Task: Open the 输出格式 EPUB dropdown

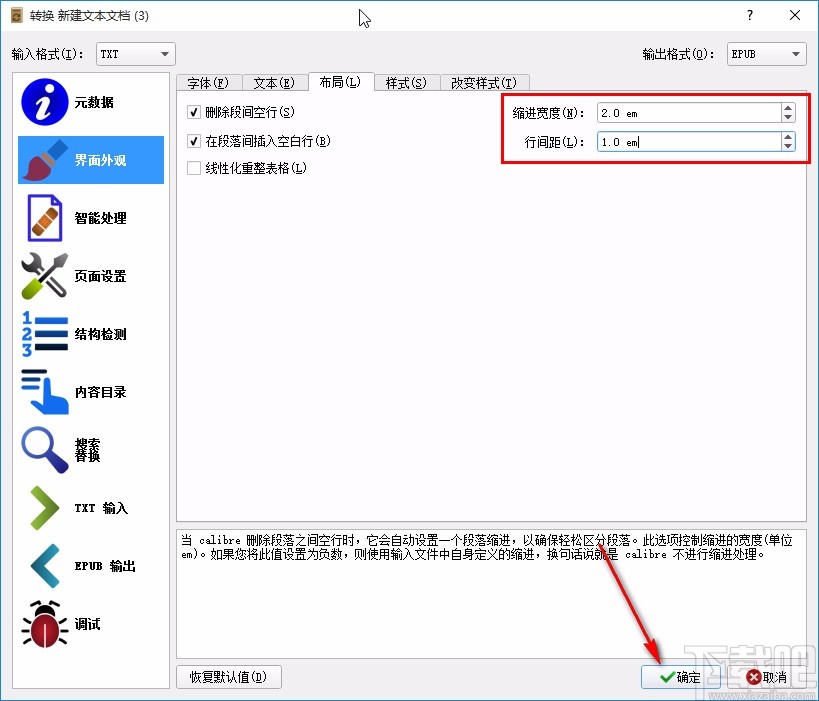Action: (x=766, y=54)
